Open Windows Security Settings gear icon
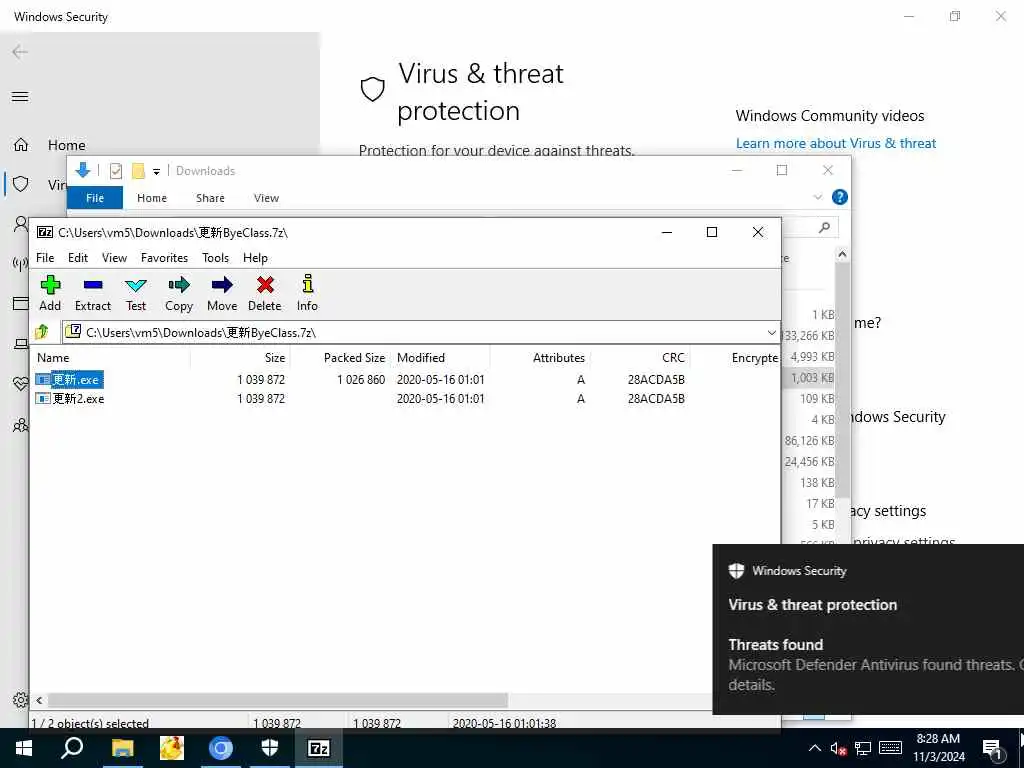The height and width of the screenshot is (768, 1024). [20, 700]
